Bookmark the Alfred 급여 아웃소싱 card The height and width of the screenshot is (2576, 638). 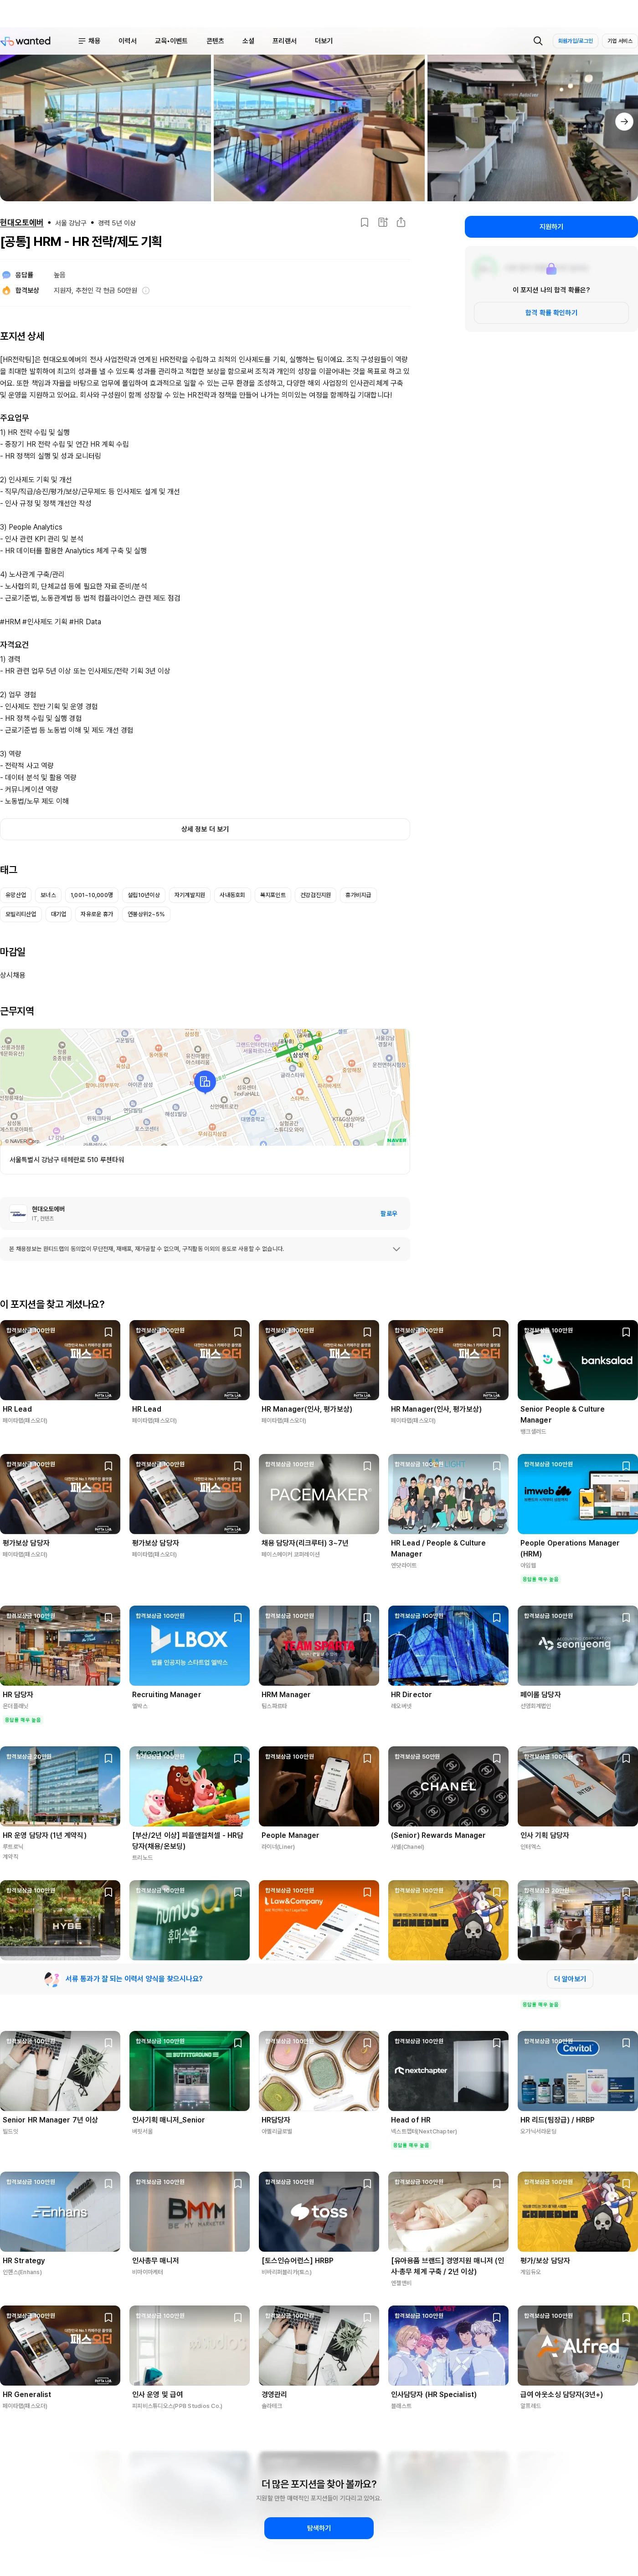[626, 2317]
